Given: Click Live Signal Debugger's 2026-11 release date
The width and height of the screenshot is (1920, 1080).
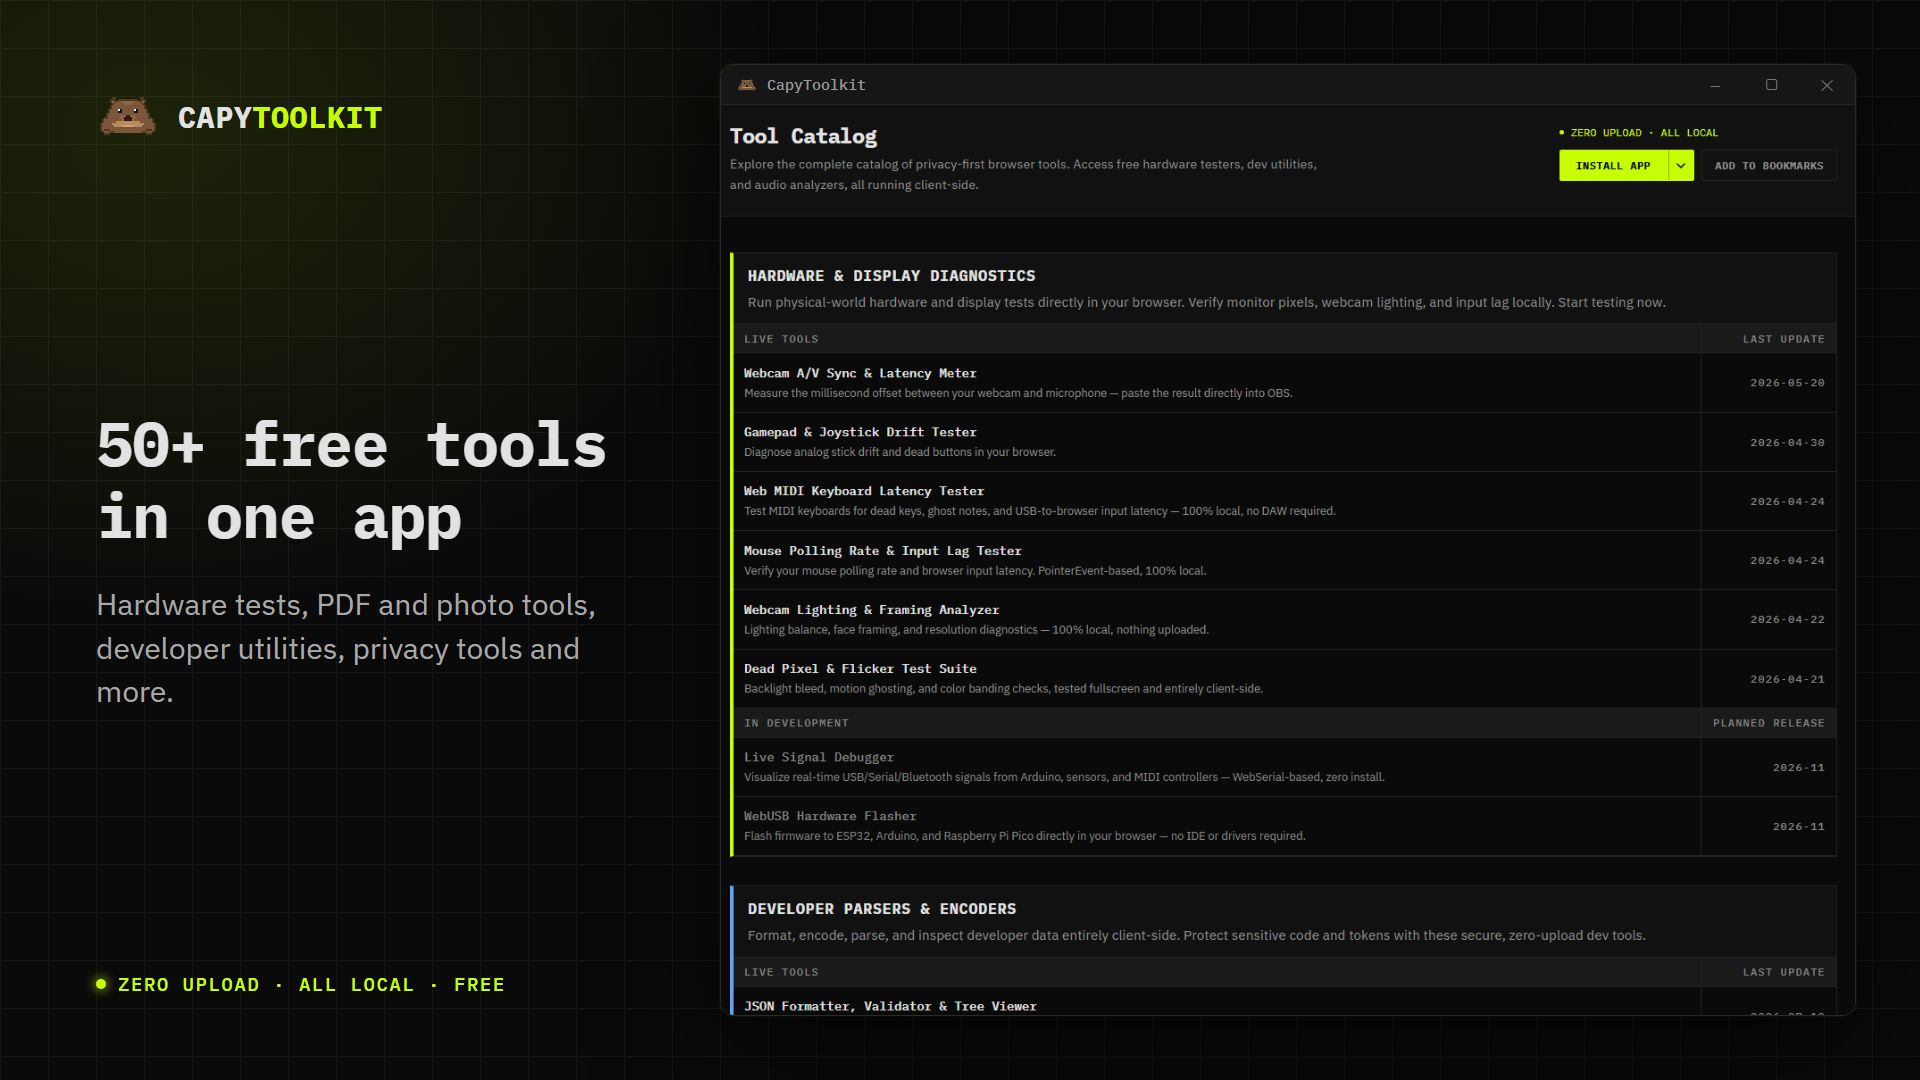Looking at the screenshot, I should point(1798,768).
